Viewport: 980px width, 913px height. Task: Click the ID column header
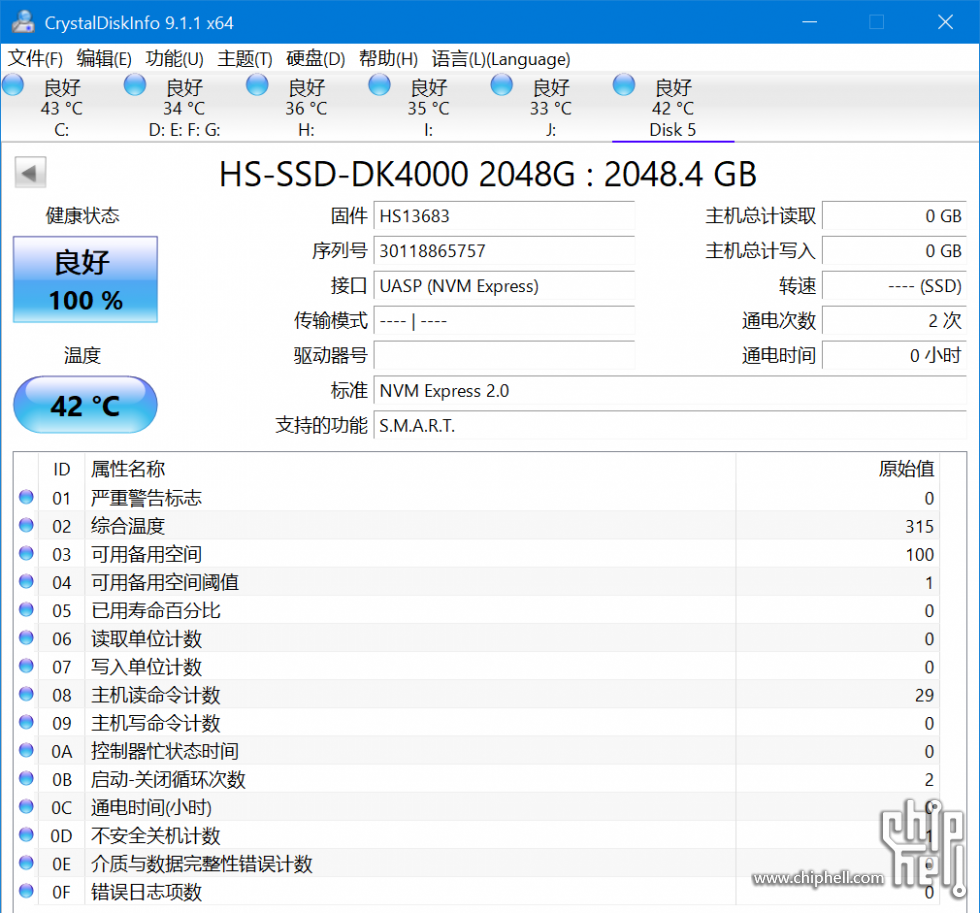pos(61,469)
